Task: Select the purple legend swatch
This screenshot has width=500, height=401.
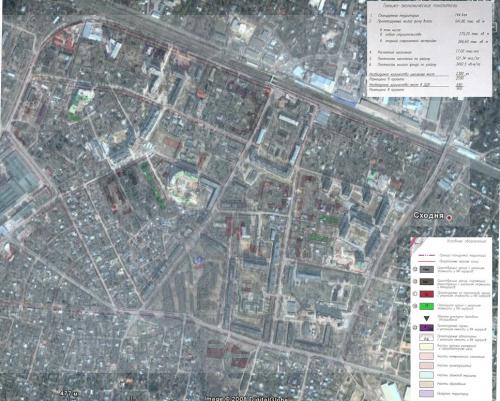Action: coord(426,327)
